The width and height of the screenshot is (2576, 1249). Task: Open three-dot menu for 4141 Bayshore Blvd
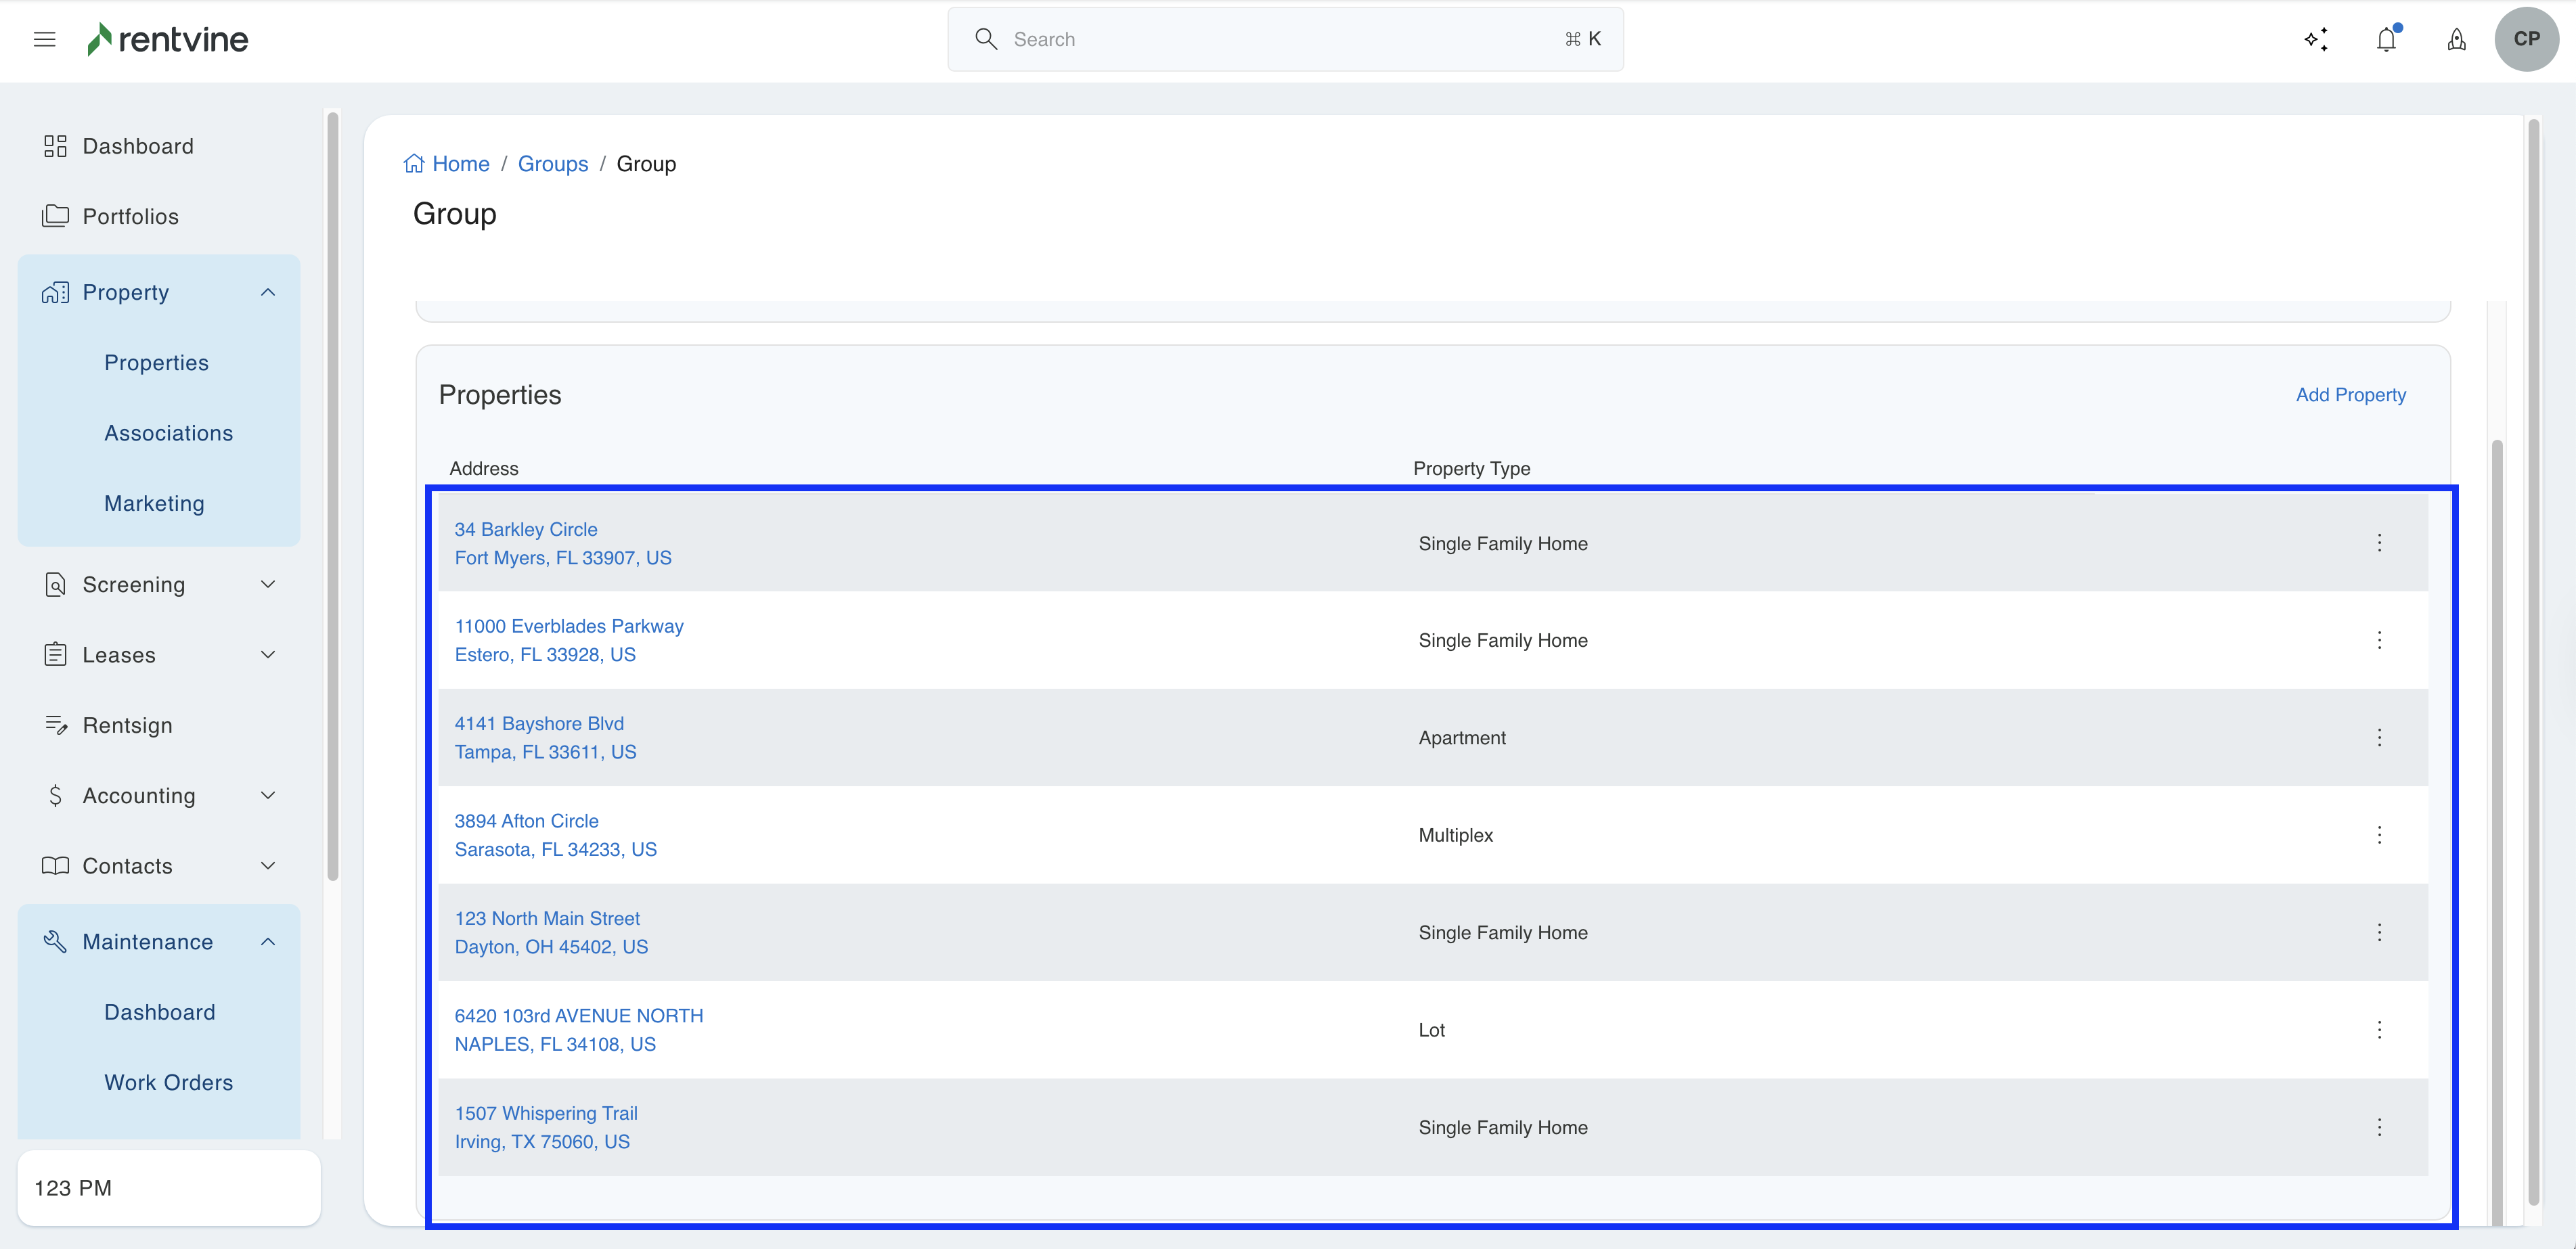click(2379, 738)
